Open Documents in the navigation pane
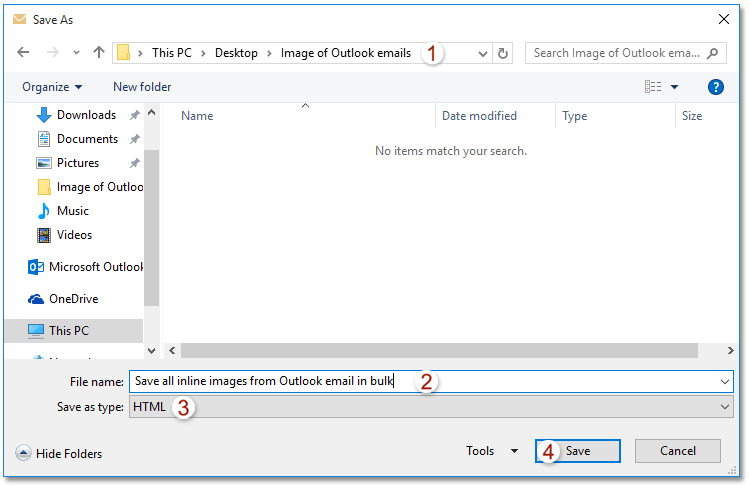This screenshot has width=749, height=485. click(87, 139)
